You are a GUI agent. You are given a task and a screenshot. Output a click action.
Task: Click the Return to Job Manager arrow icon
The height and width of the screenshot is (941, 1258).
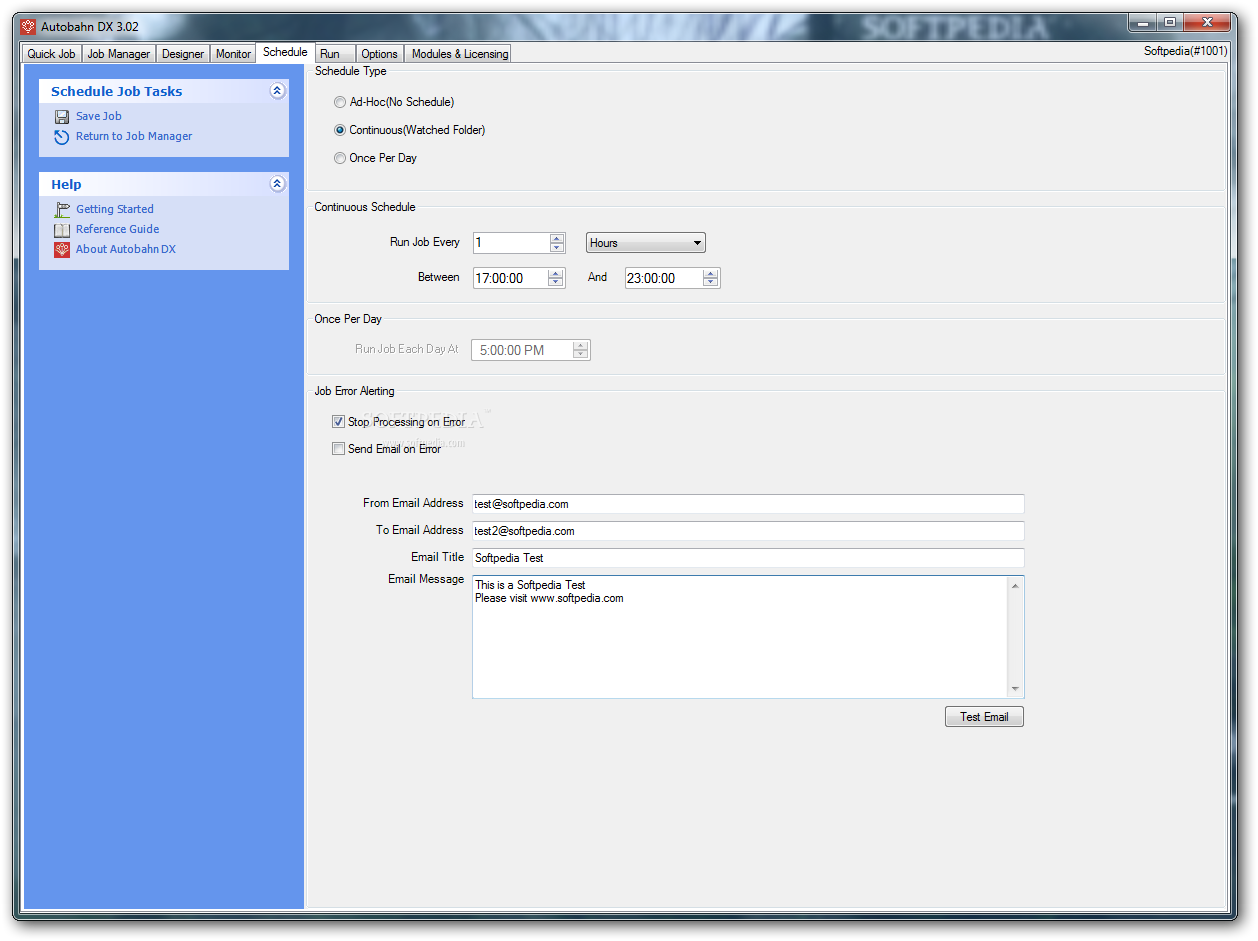coord(62,137)
